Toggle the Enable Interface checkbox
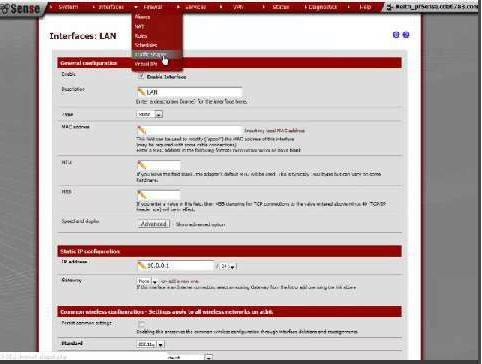482x364 pixels. [141, 76]
